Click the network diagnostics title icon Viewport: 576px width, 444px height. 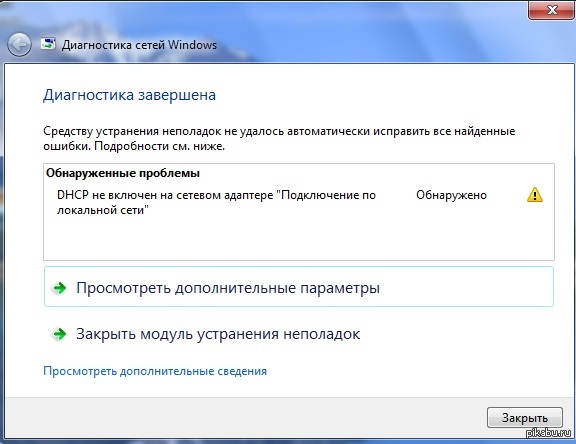click(48, 44)
